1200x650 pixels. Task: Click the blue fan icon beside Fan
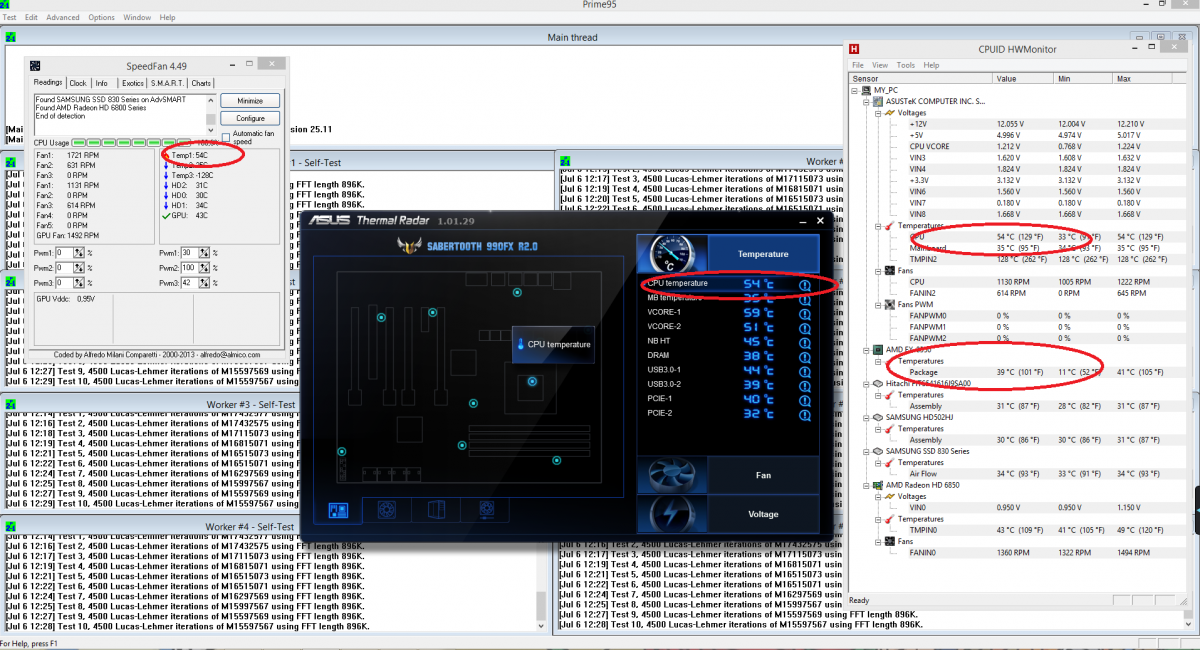[670, 476]
